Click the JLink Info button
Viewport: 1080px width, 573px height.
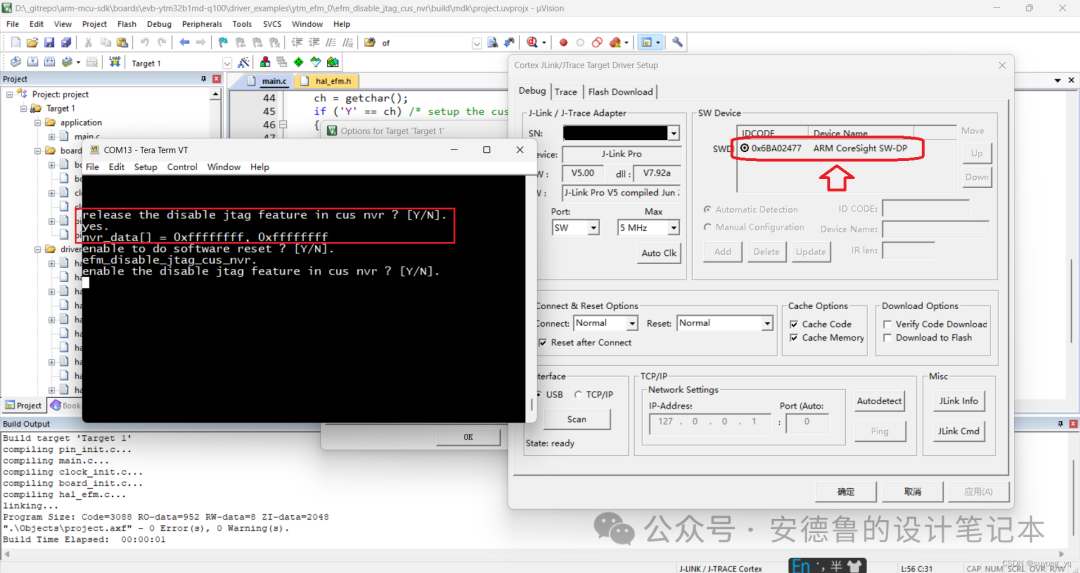[958, 401]
